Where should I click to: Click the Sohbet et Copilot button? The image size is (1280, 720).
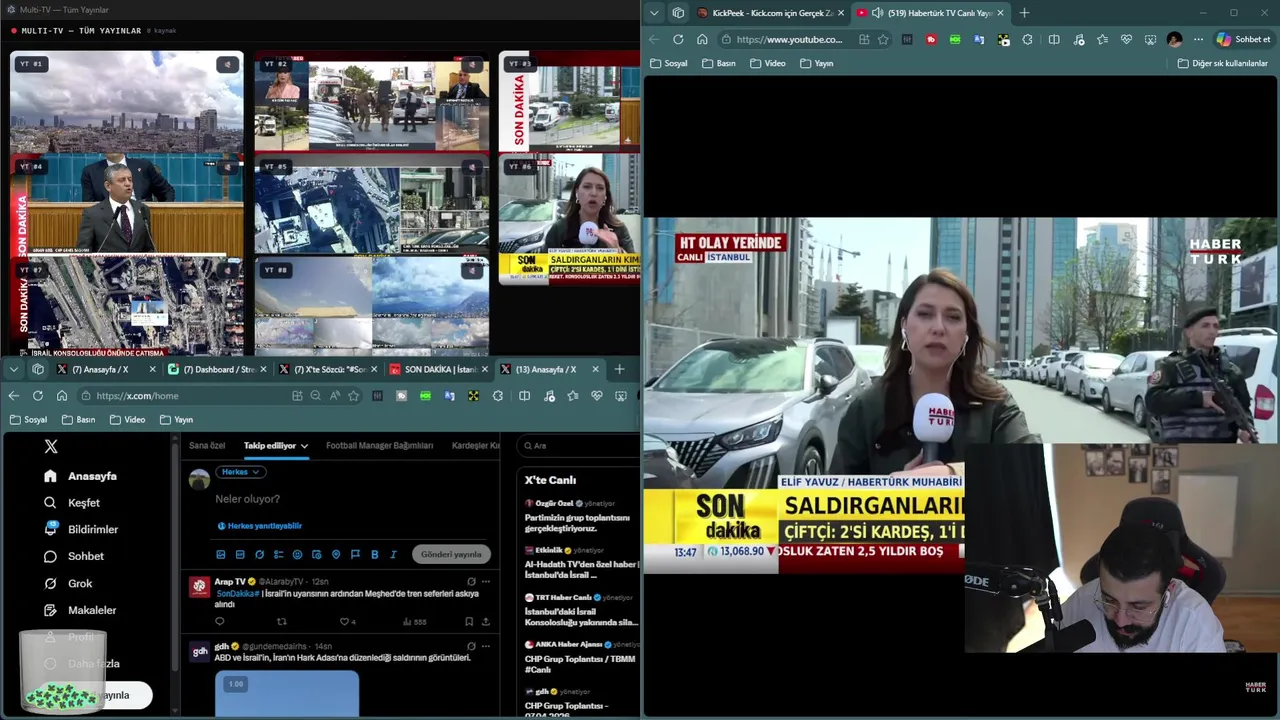click(x=1243, y=39)
